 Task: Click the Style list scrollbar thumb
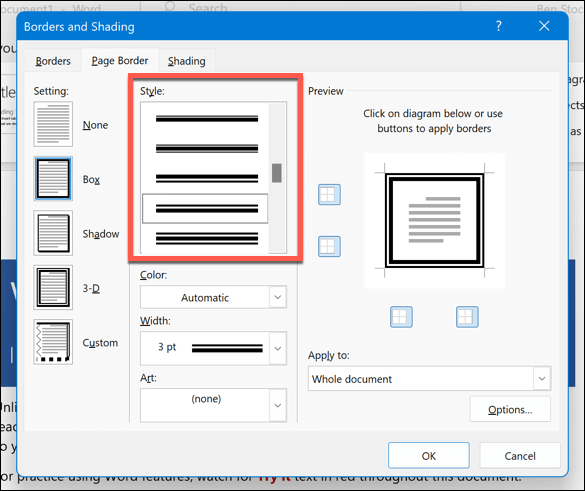[x=276, y=173]
